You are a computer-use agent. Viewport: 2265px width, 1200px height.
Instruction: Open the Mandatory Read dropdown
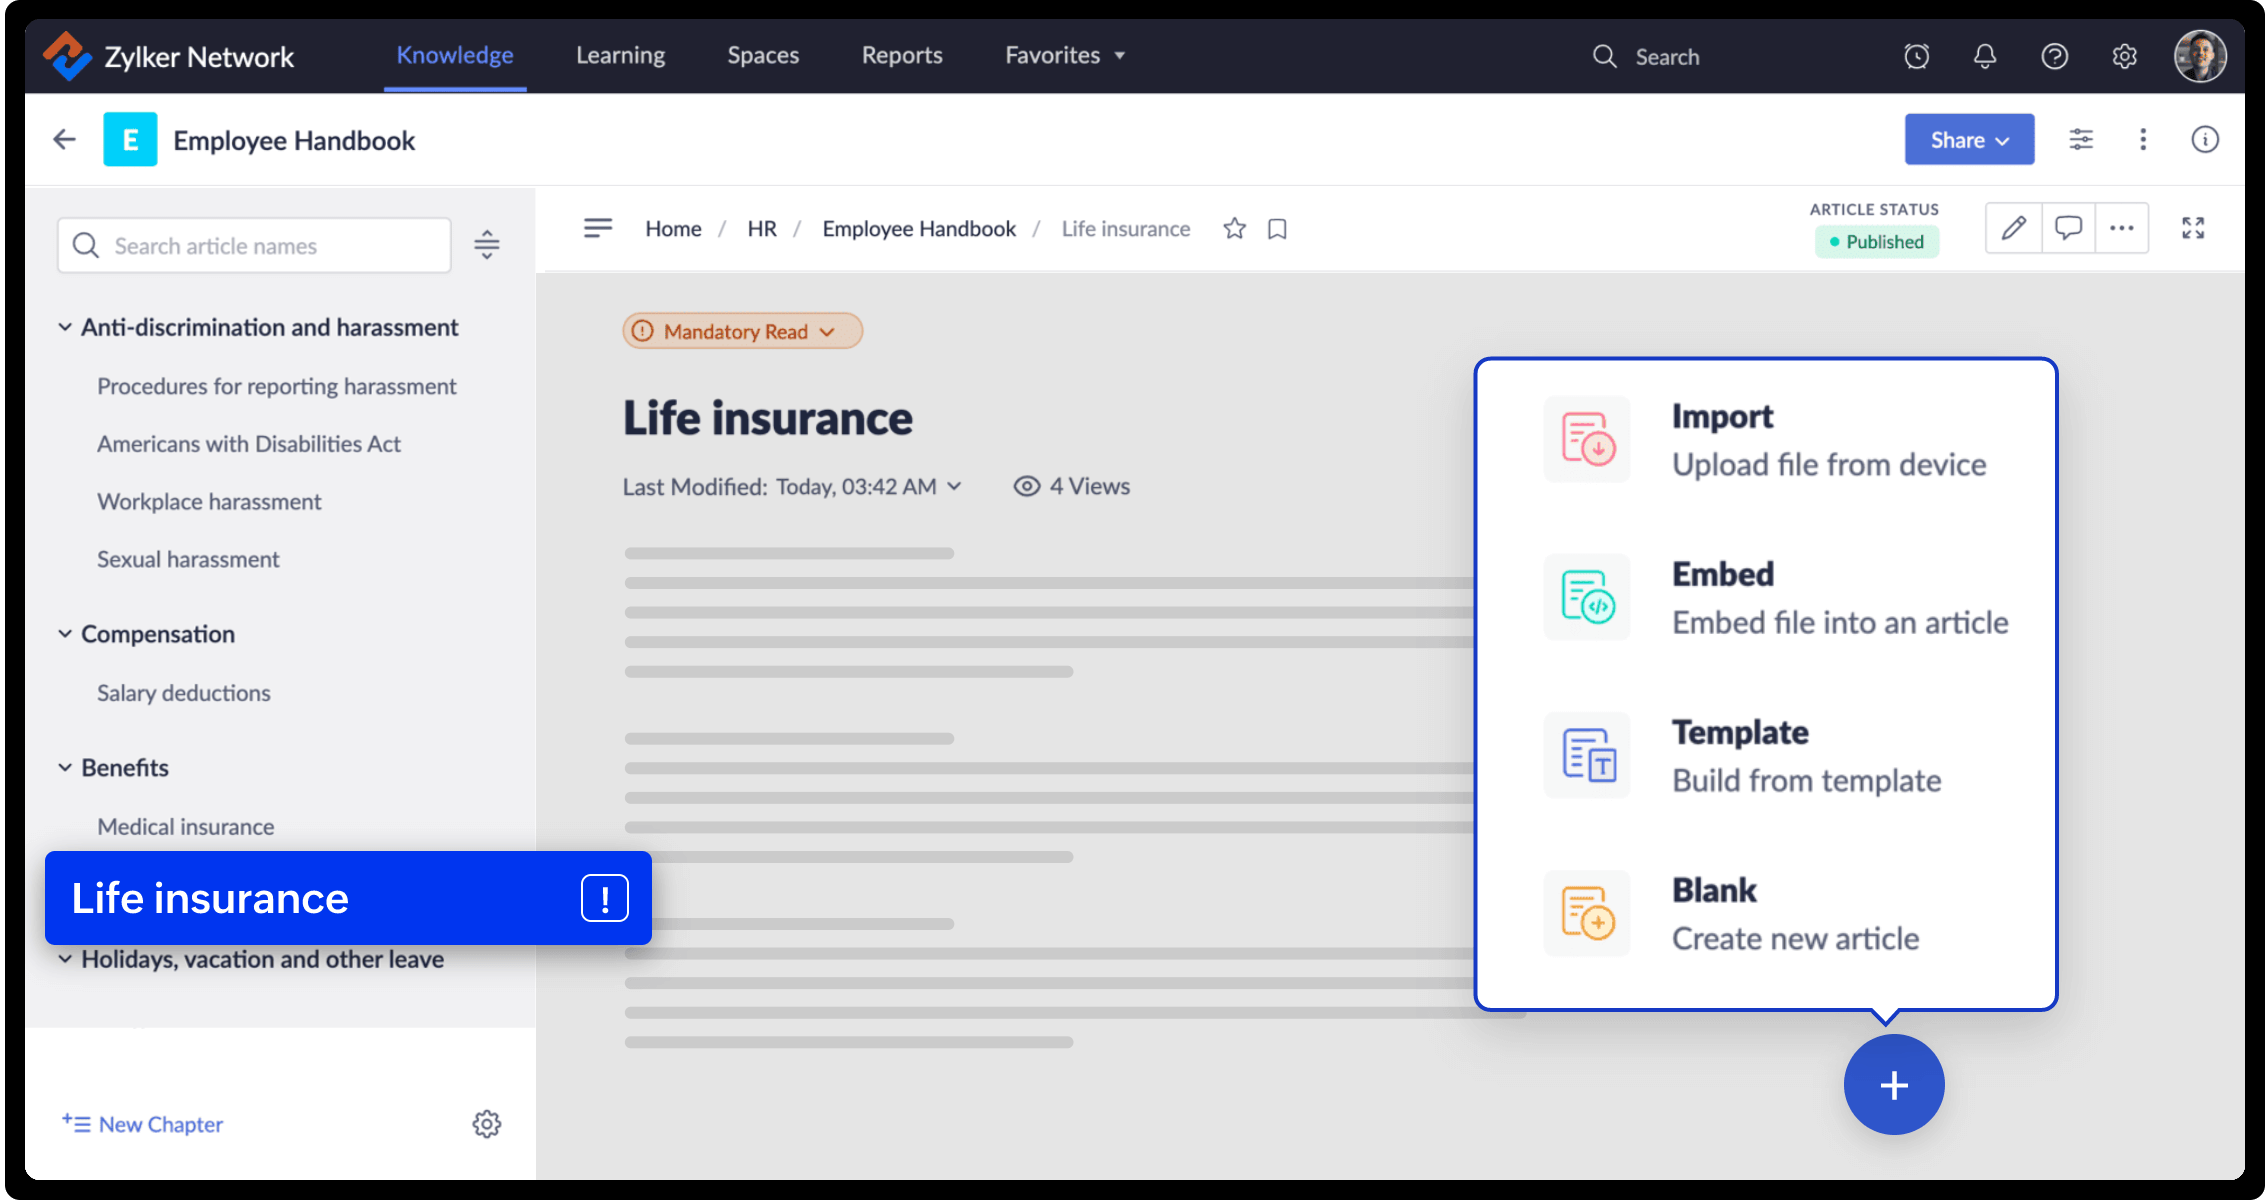tap(741, 331)
